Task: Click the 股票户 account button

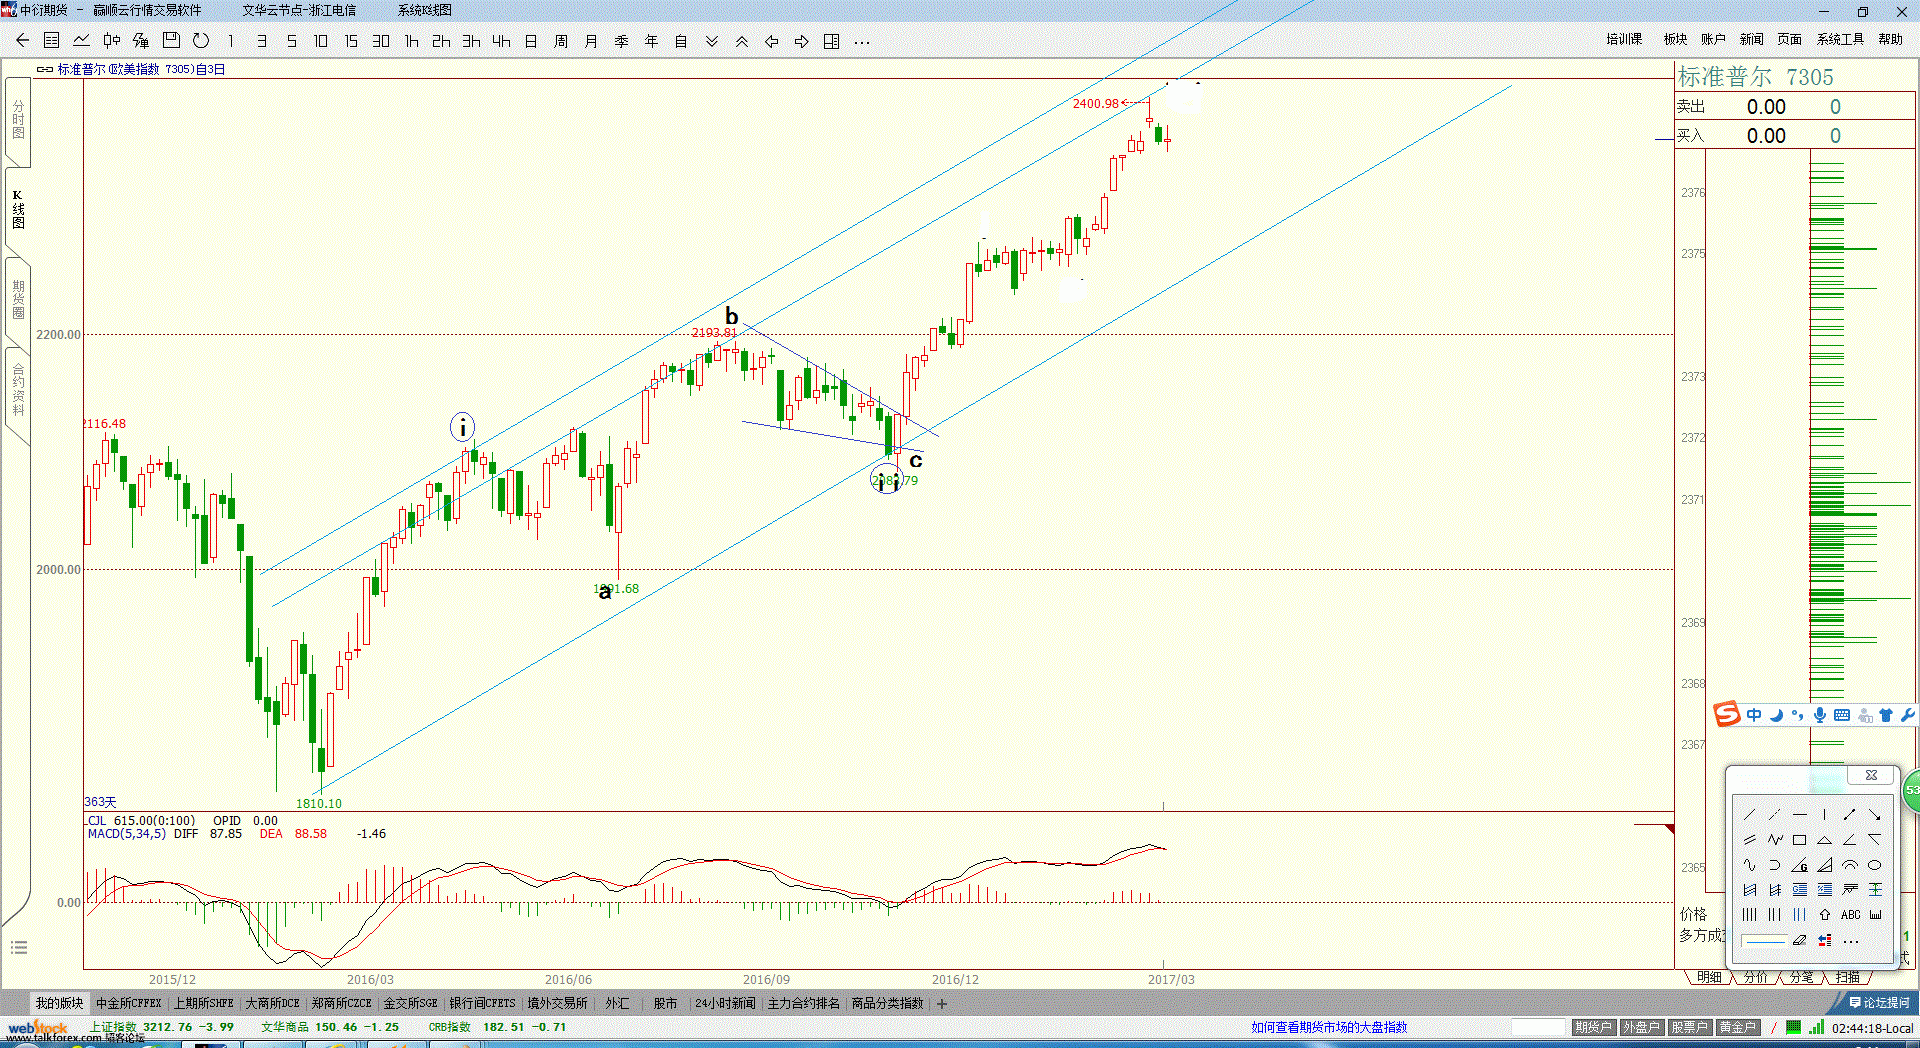Action: point(1689,1027)
